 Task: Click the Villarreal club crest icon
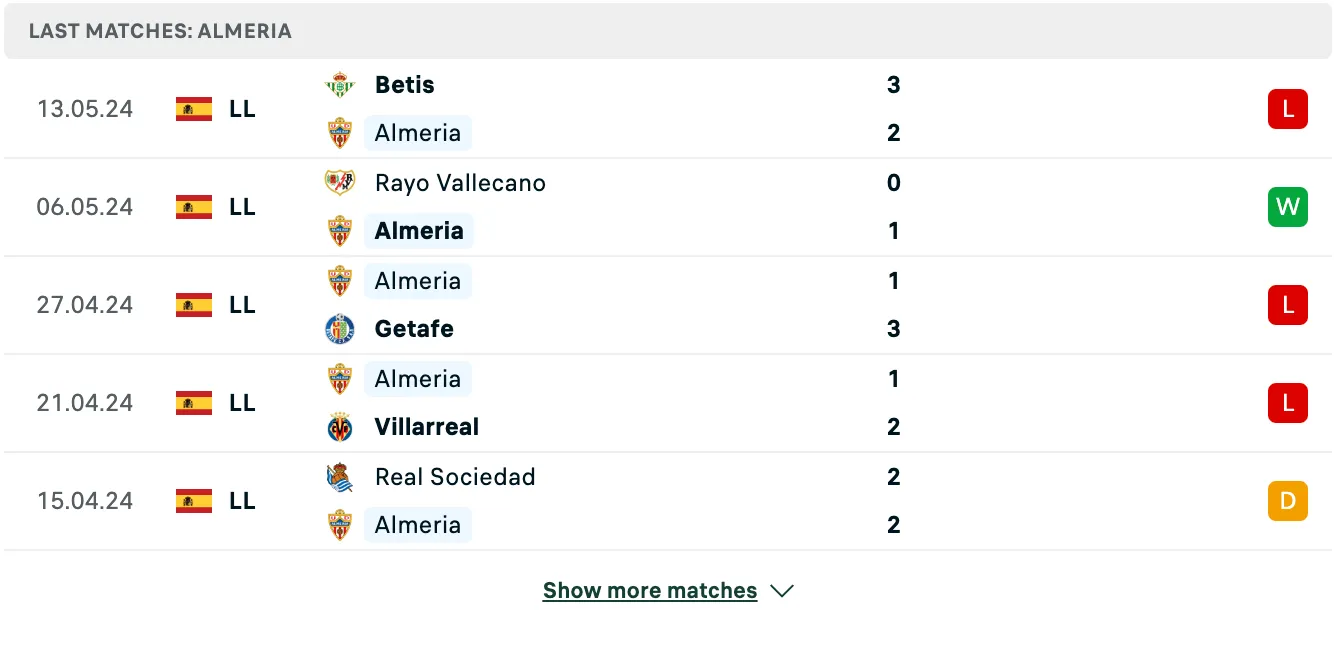pos(340,427)
